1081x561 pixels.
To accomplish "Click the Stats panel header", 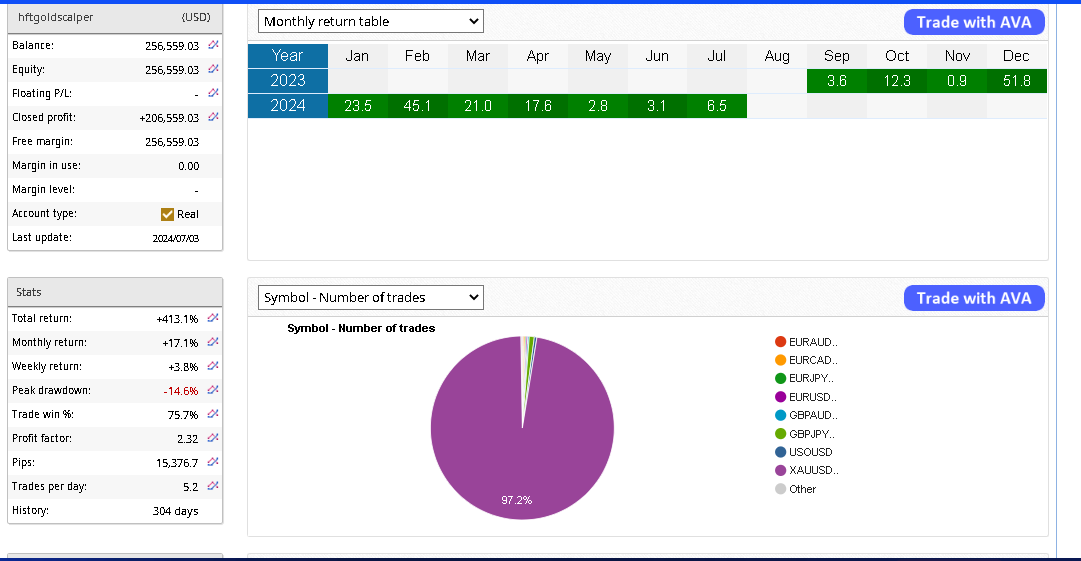I will coord(114,292).
